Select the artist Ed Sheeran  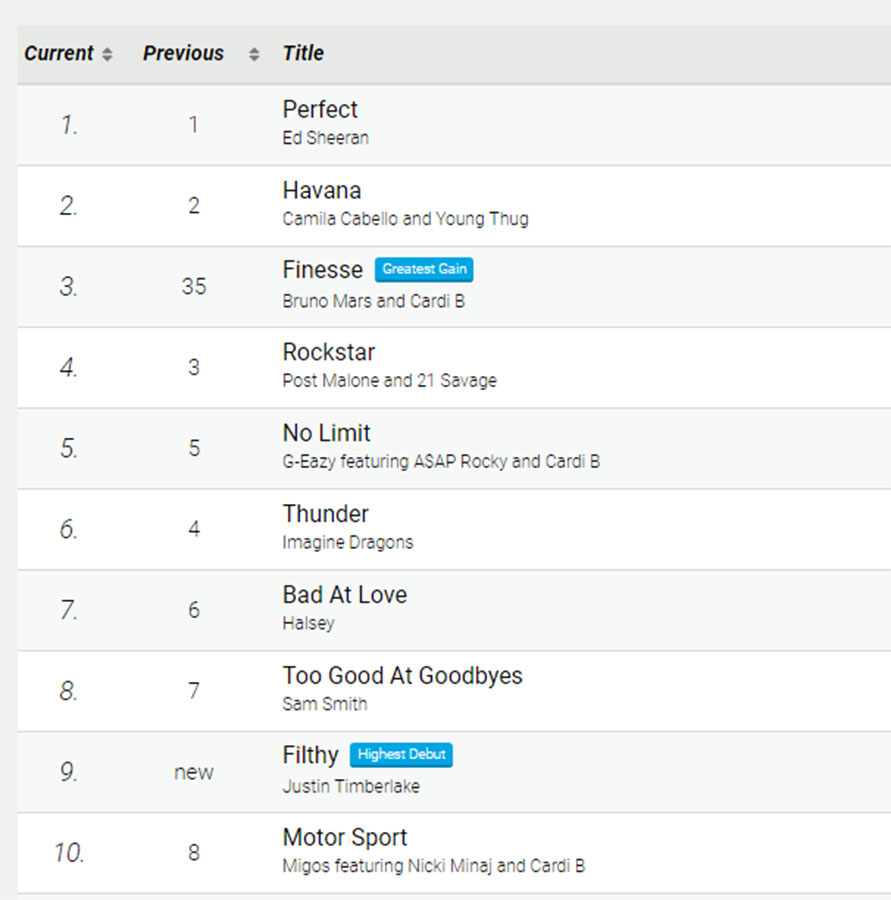point(326,138)
